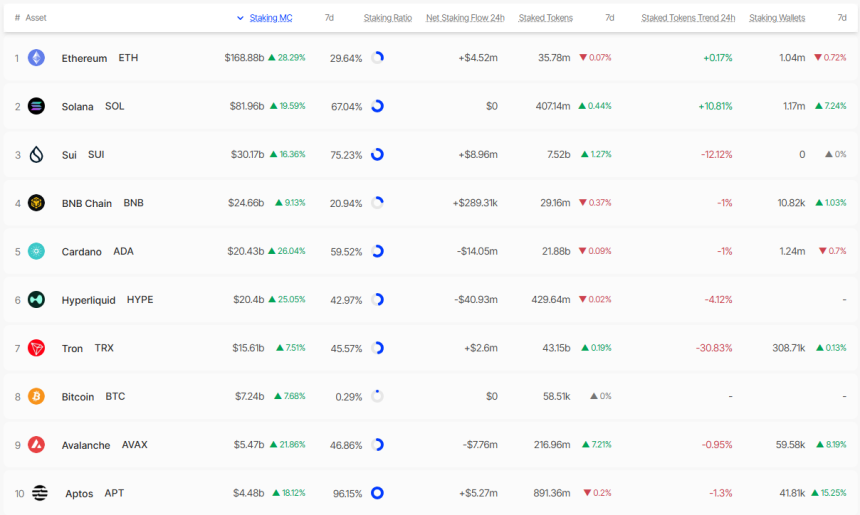This screenshot has height=515, width=860.
Task: Open the Hyperliquid asset name link
Action: (88, 300)
